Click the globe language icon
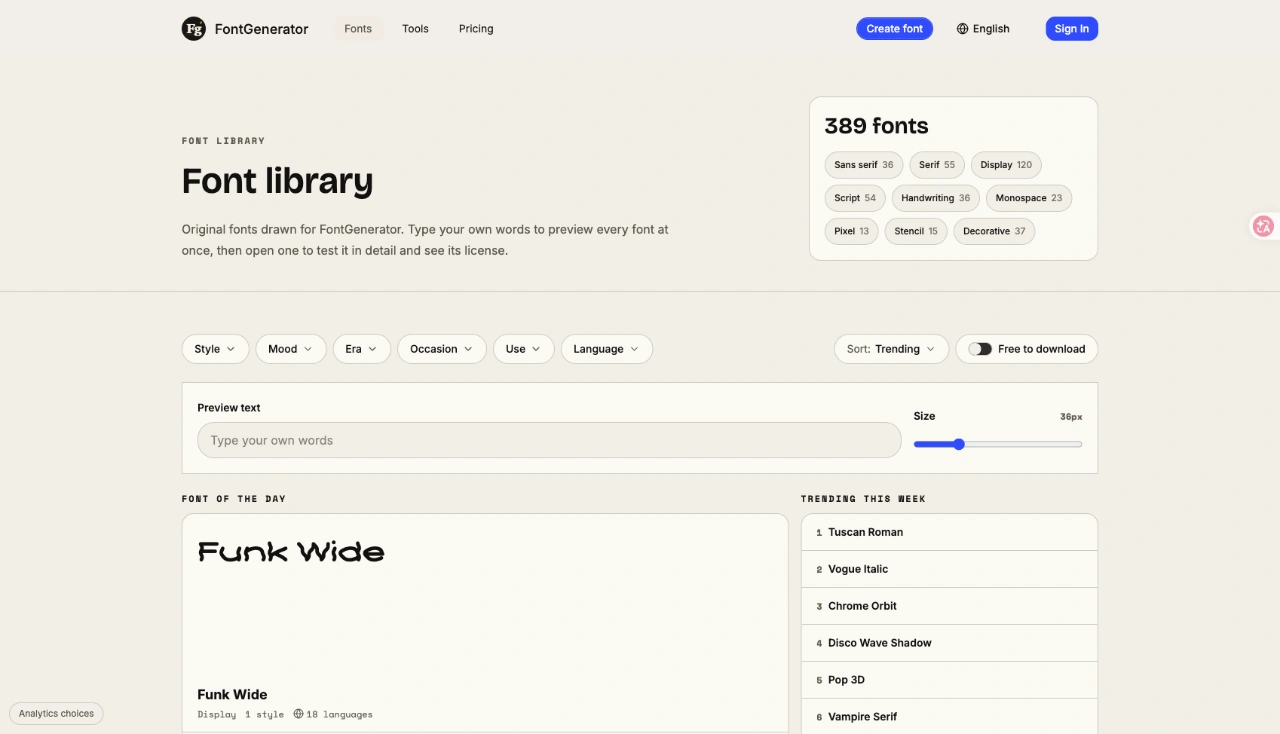Viewport: 1280px width, 734px height. (x=962, y=29)
